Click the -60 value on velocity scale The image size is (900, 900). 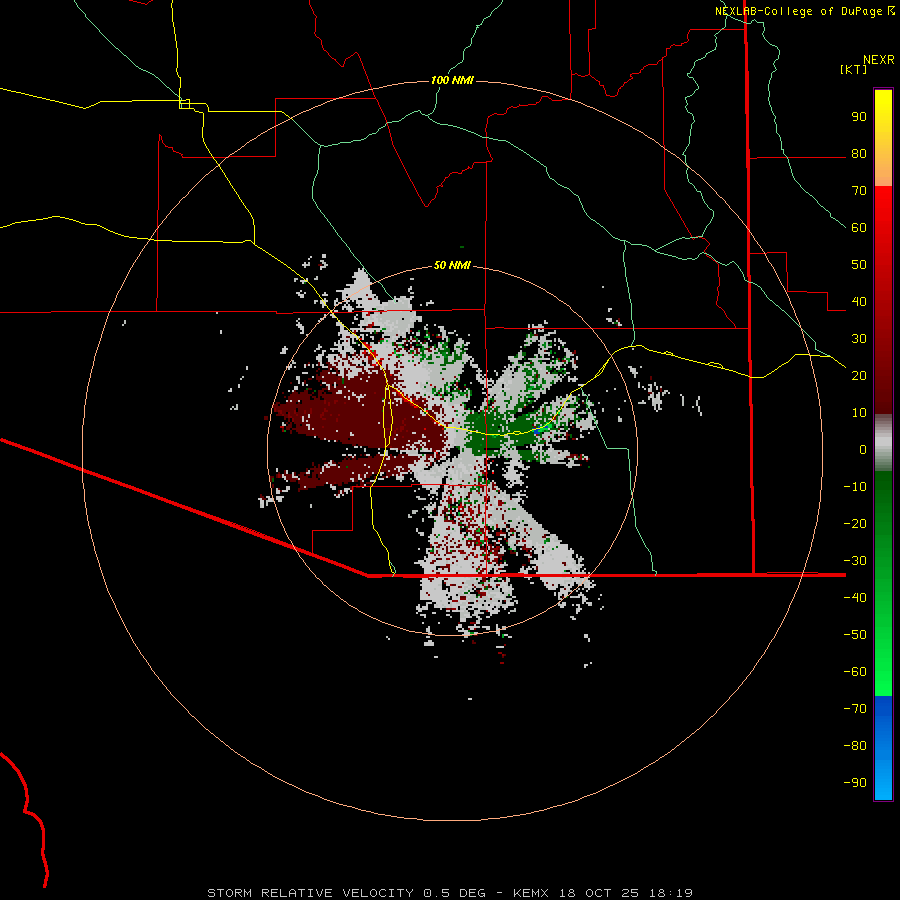pos(855,672)
